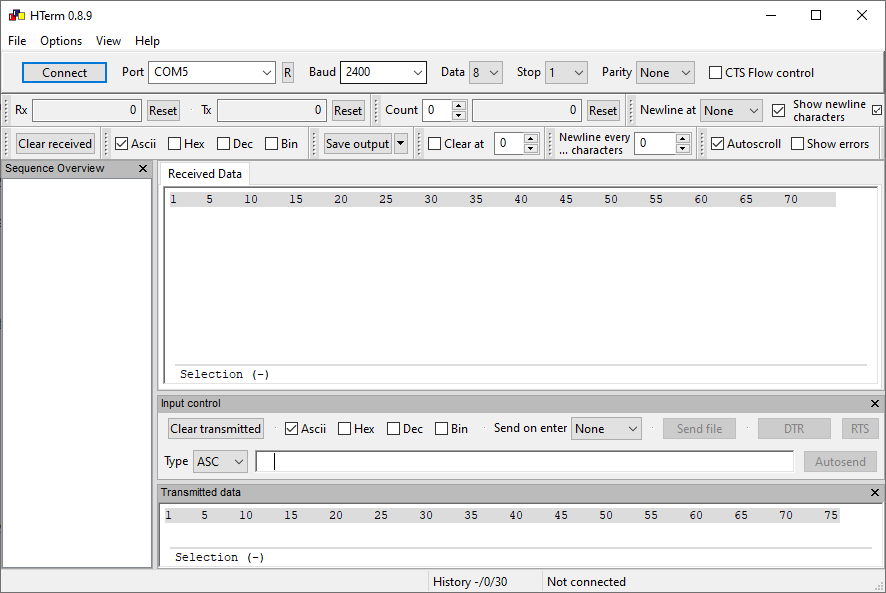The height and width of the screenshot is (593, 886).
Task: Close the Transmitted data panel
Action: click(875, 492)
